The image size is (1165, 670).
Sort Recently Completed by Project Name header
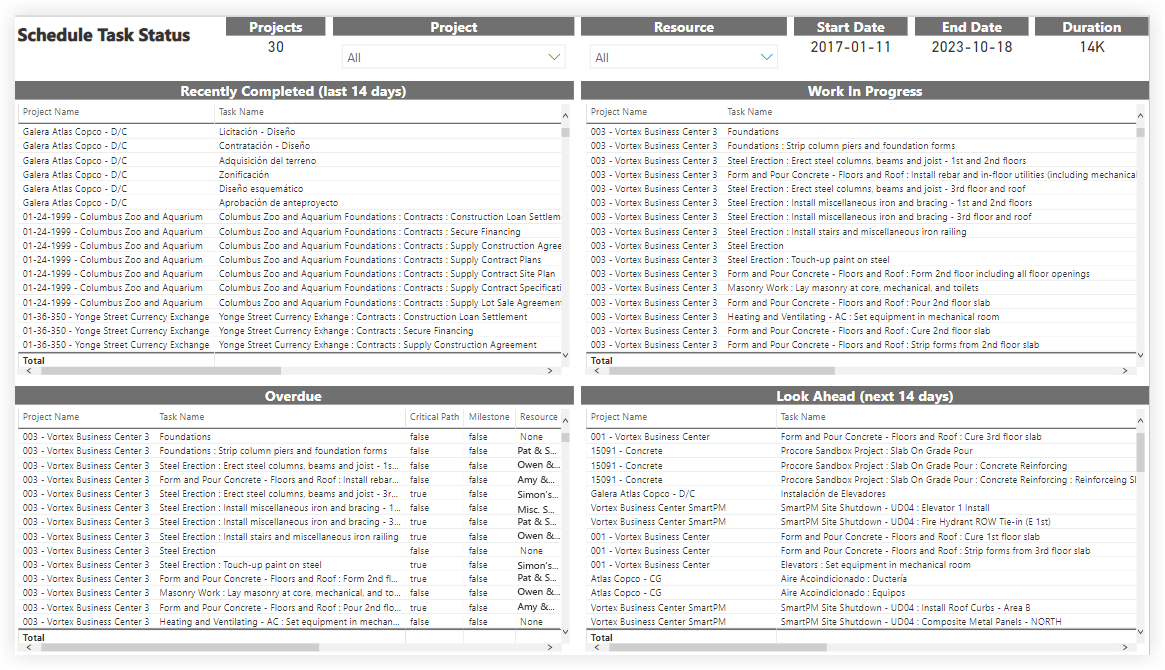point(51,111)
